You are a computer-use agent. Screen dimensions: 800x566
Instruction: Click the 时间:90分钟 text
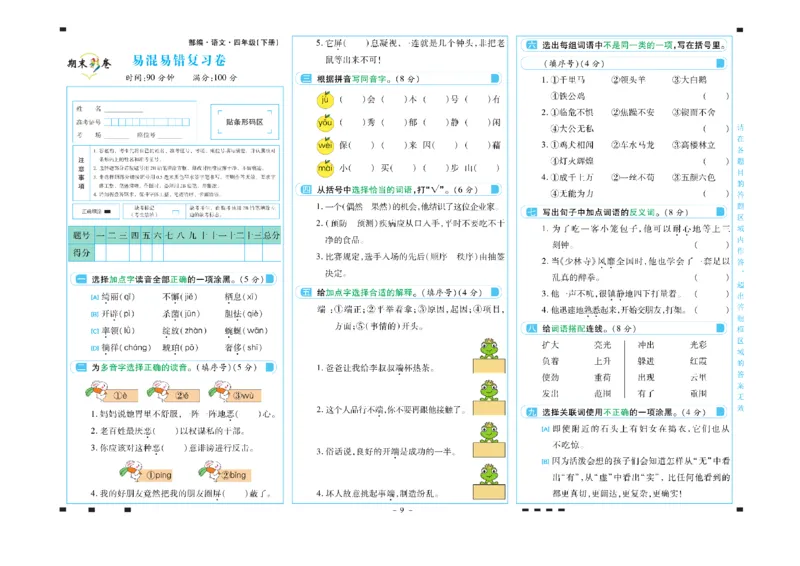(150, 78)
